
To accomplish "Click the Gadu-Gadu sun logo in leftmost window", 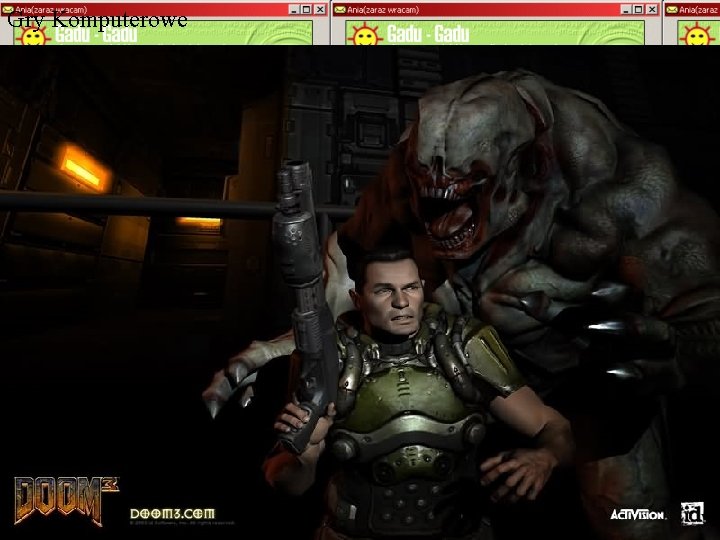I will 33,35.
